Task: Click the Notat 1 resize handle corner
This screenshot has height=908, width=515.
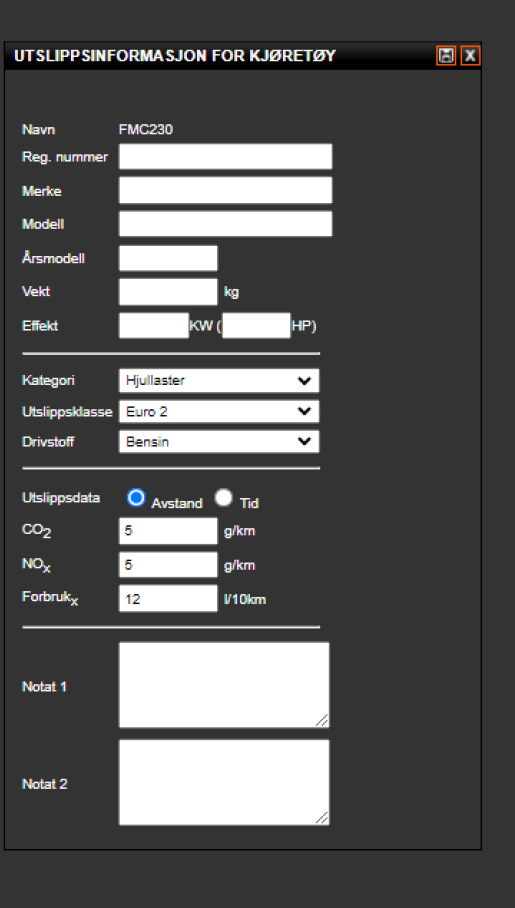Action: (322, 720)
